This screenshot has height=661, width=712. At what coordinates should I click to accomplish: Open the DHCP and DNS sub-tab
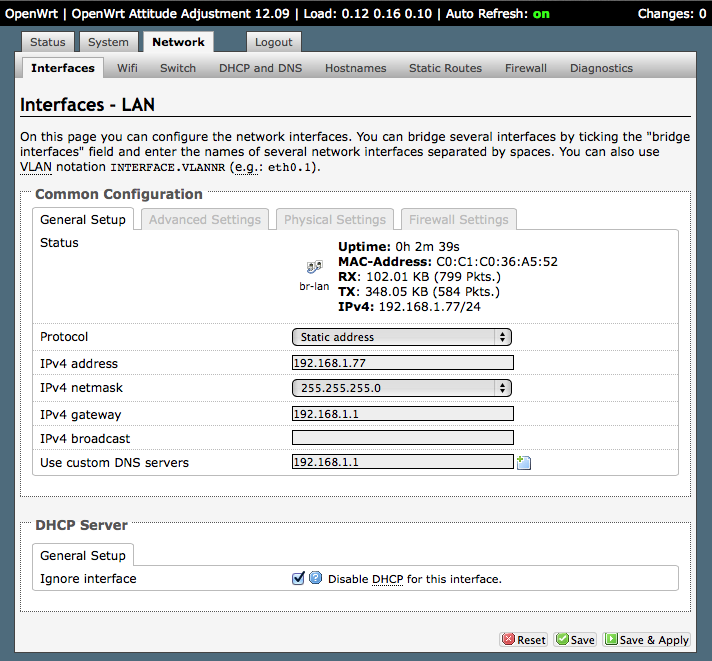(261, 68)
